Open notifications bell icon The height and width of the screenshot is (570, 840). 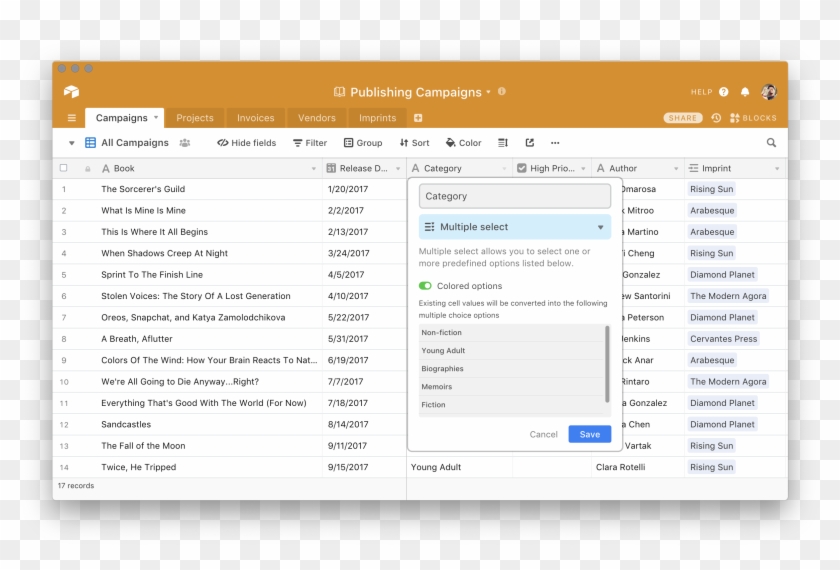pos(745,92)
